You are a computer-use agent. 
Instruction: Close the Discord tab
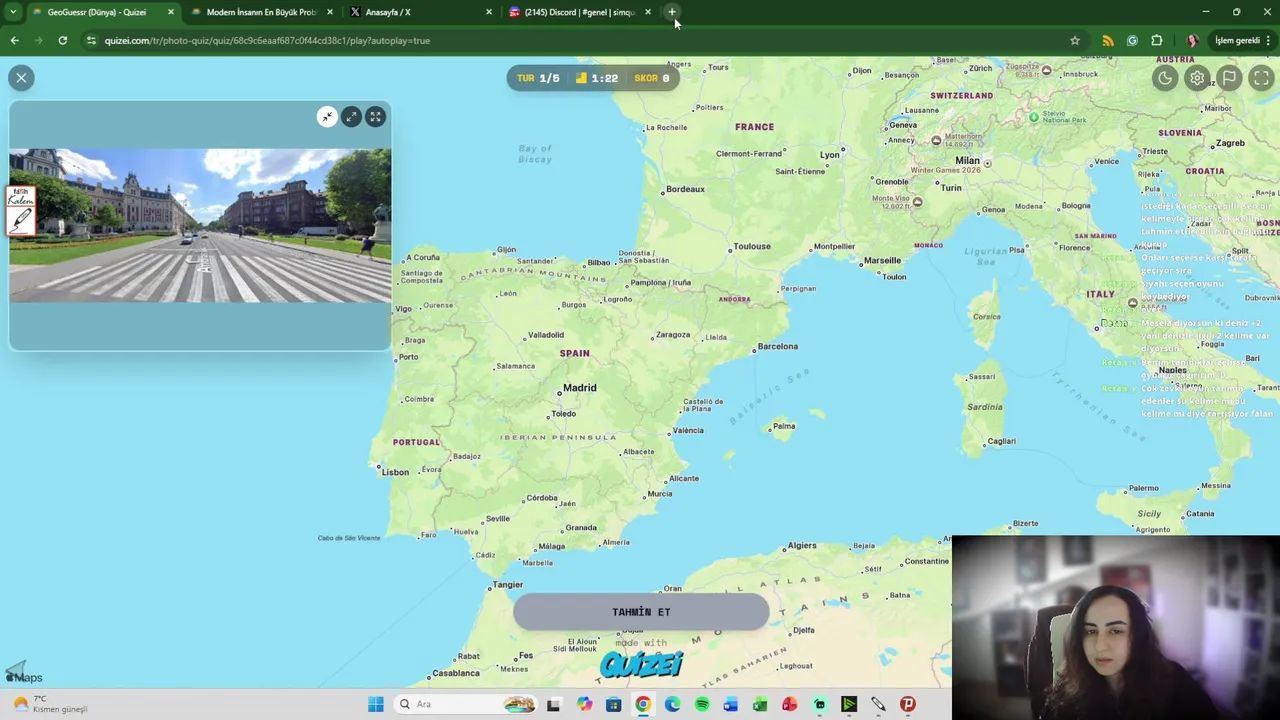tap(648, 12)
